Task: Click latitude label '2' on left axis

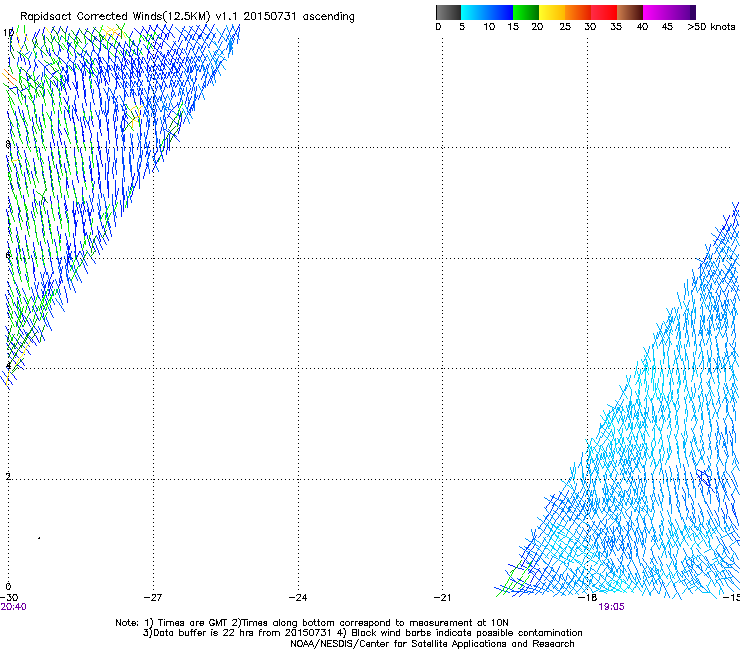Action: click(x=8, y=476)
